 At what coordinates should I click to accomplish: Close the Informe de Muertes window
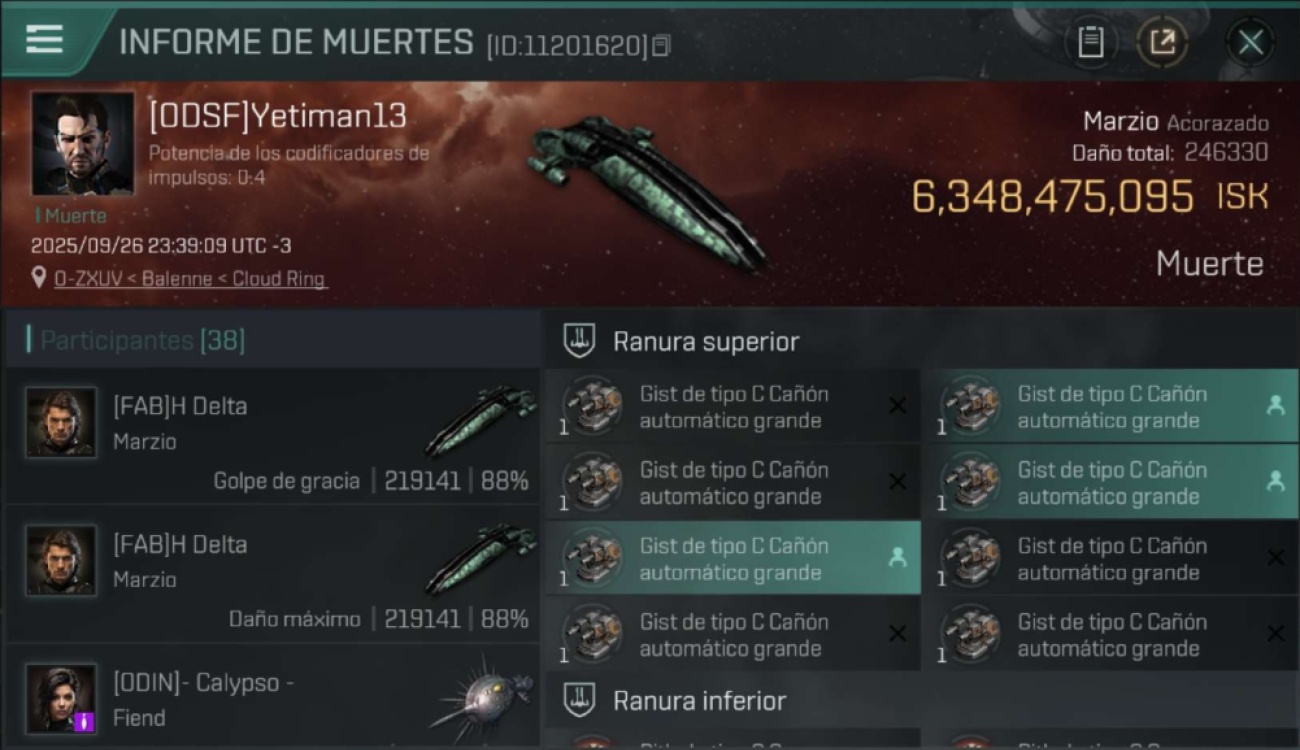click(x=1251, y=42)
